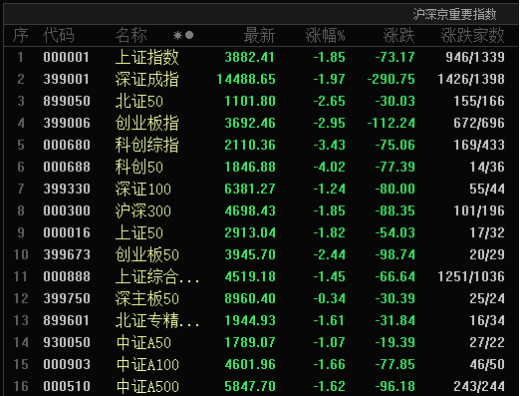Select the 中证A500 row name
The image size is (520, 396).
pyautogui.click(x=148, y=386)
